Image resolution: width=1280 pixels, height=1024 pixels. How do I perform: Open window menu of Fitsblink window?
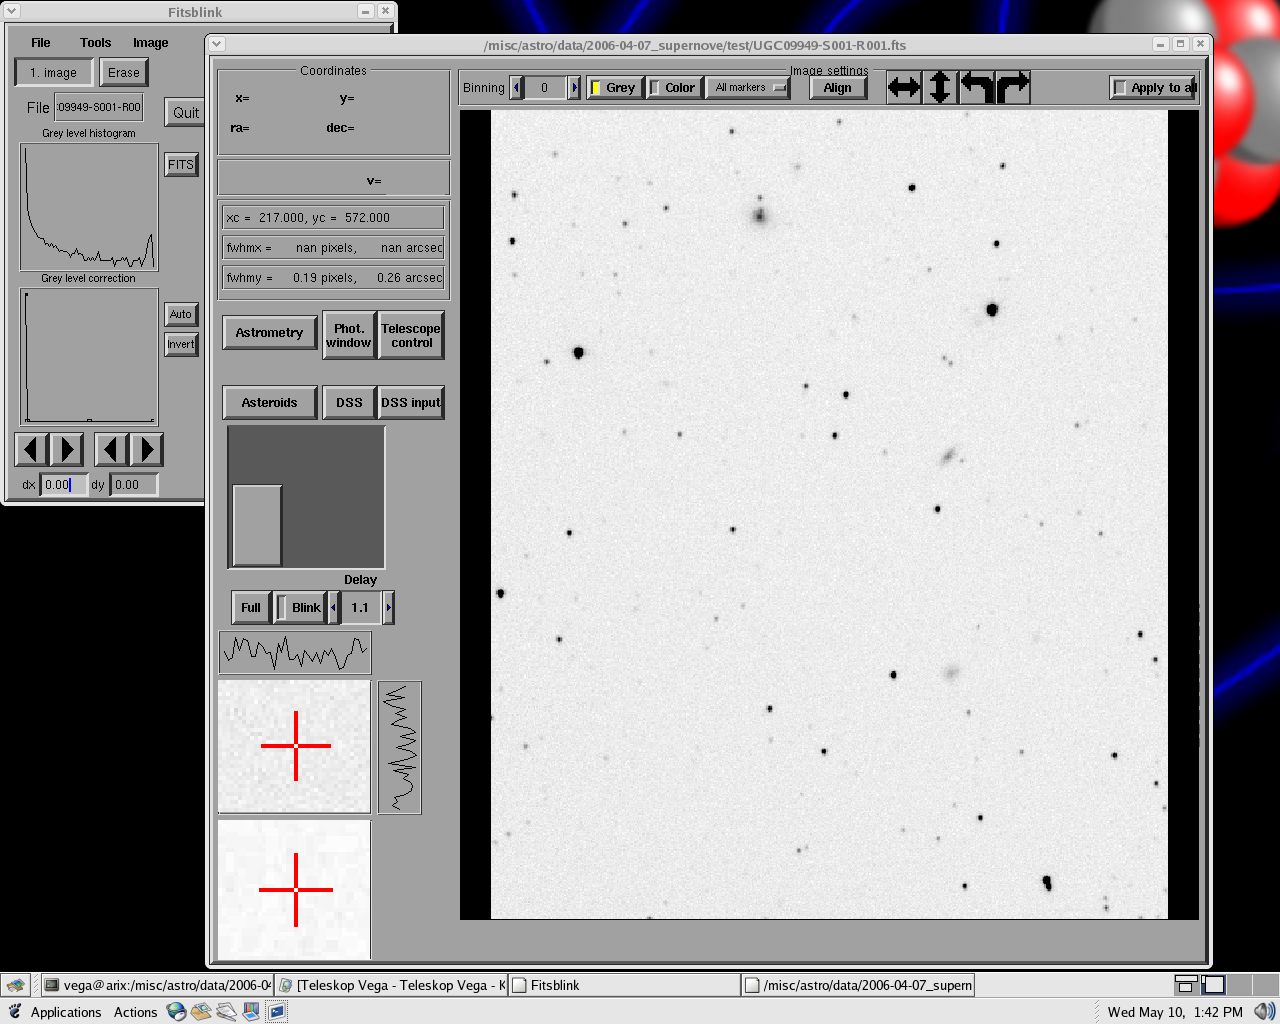tap(12, 11)
